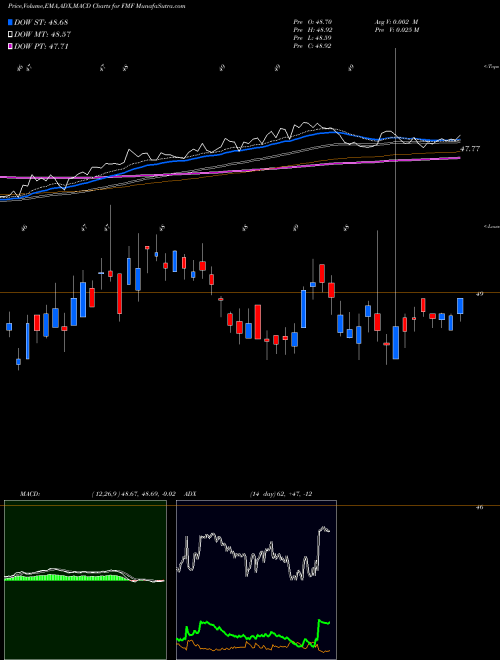This screenshot has height=660, width=500.
Task: Click the 'Pre H: 48.92' value
Action: [313, 30]
